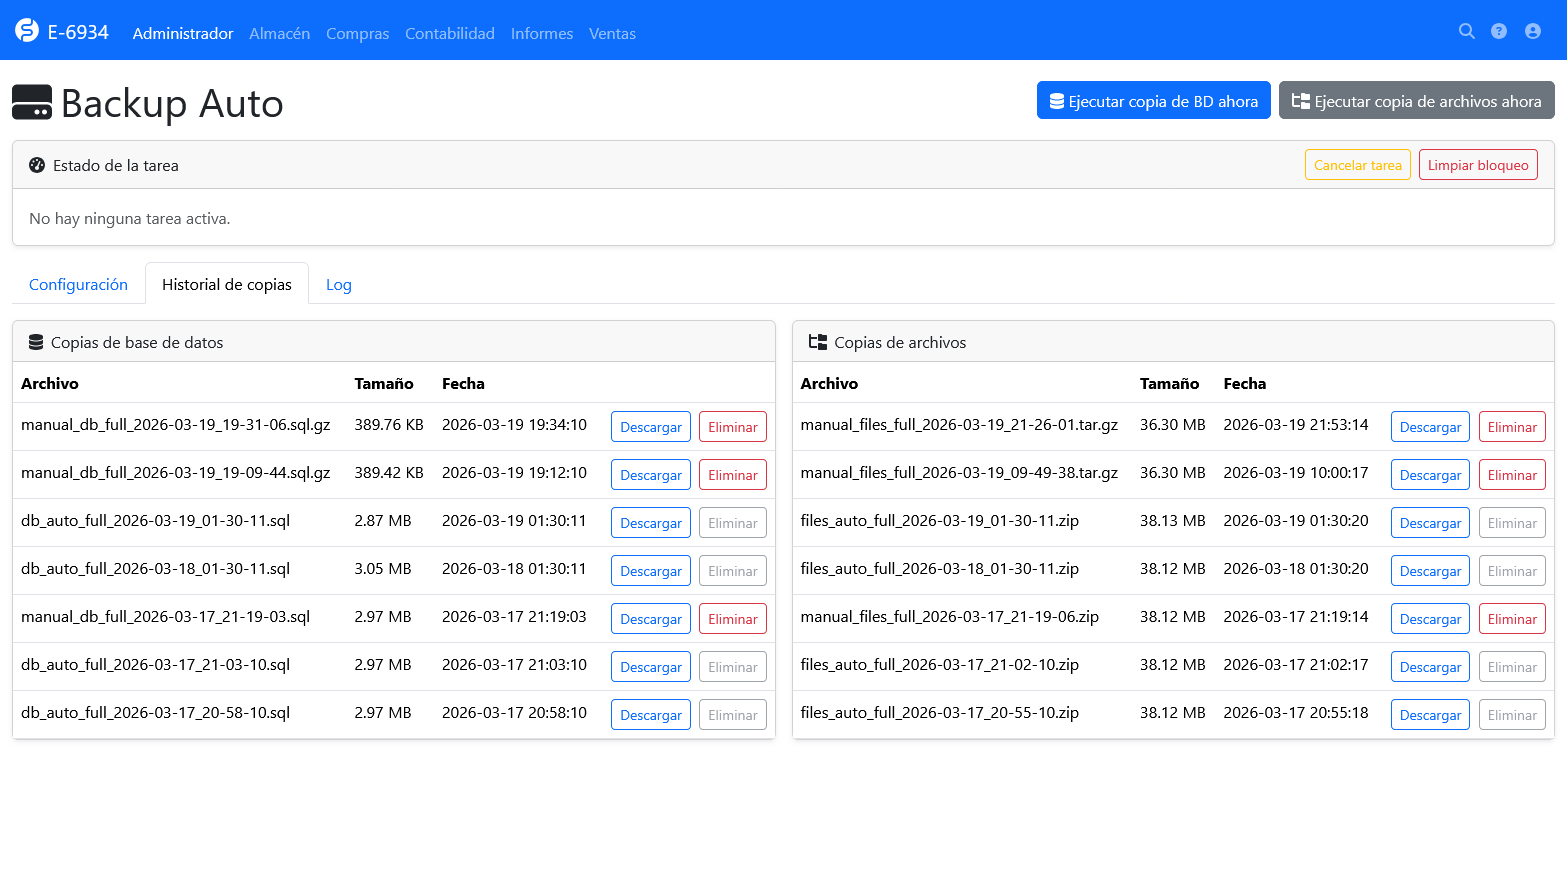Click the Estado de la tarea gauge icon
The height and width of the screenshot is (874, 1567).
(x=37, y=166)
